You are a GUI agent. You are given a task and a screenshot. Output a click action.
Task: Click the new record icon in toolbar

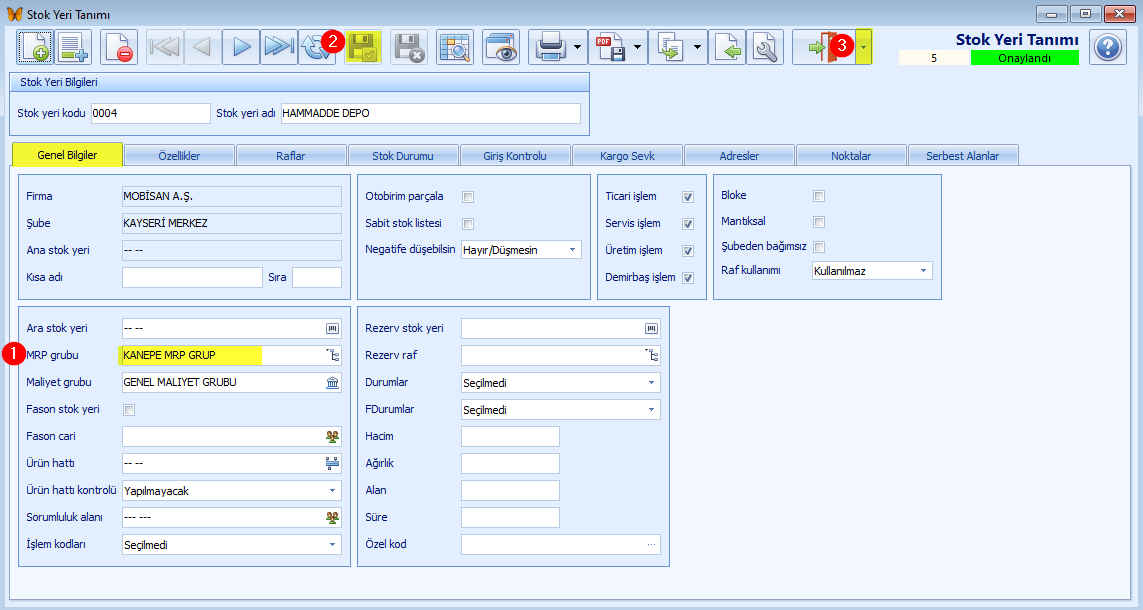[34, 47]
